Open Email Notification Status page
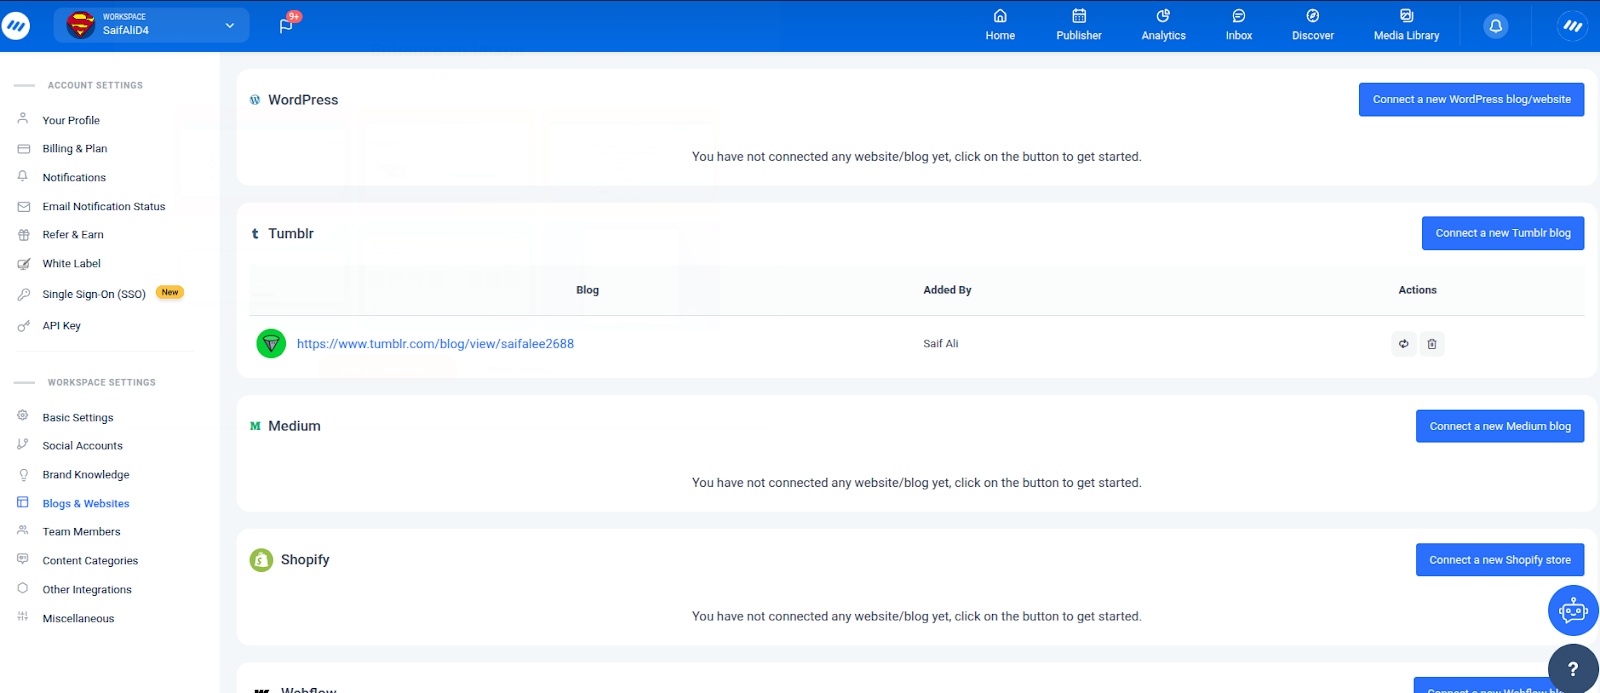Image resolution: width=1600 pixels, height=693 pixels. [x=103, y=206]
